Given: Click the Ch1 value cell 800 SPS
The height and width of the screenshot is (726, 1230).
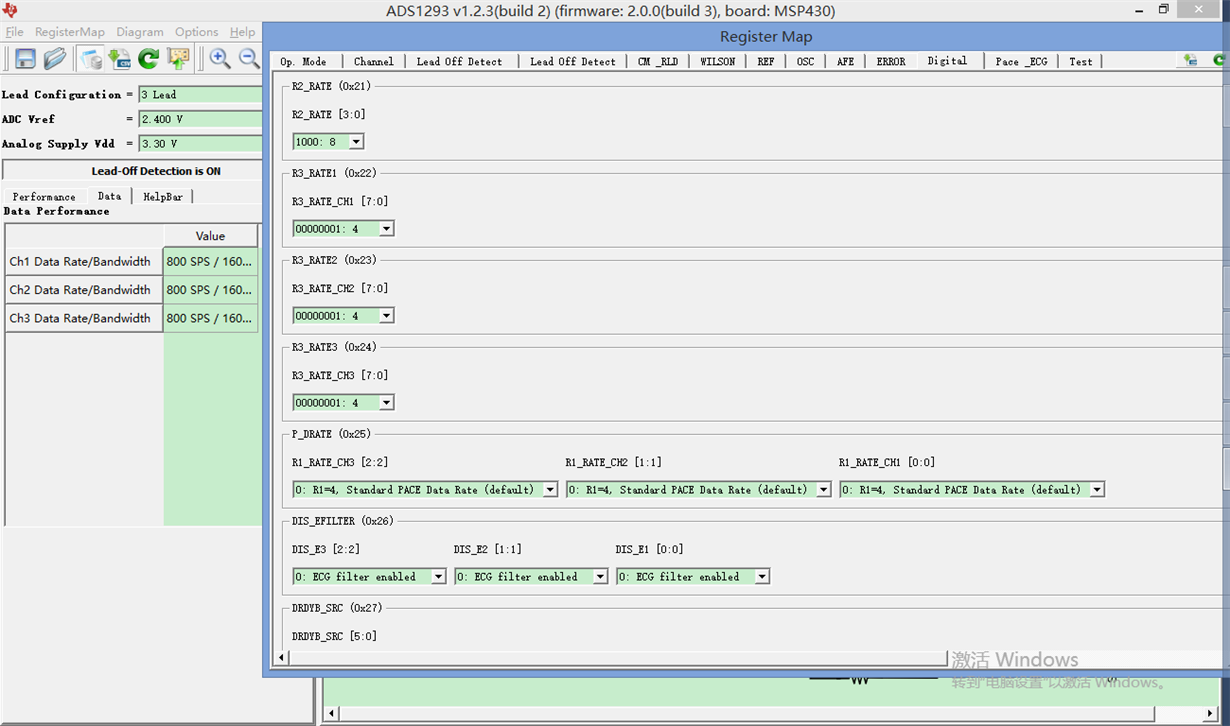Looking at the screenshot, I should (210, 262).
